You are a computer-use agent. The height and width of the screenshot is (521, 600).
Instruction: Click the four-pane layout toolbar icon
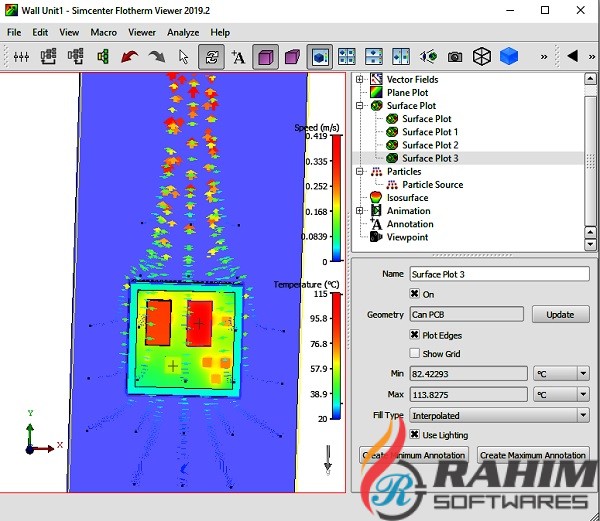click(x=347, y=57)
